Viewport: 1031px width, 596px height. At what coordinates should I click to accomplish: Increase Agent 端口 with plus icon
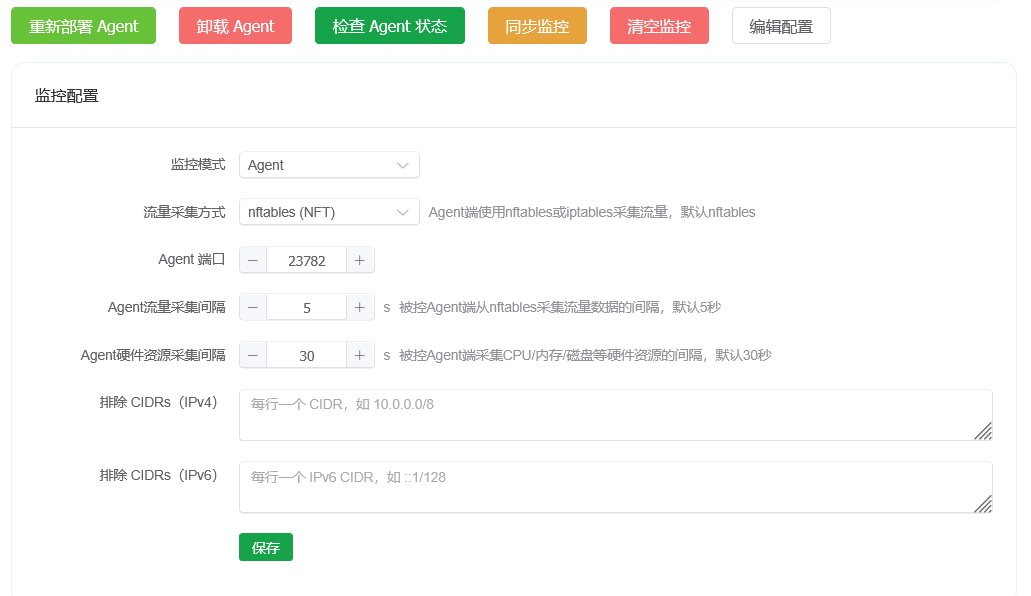[x=360, y=260]
